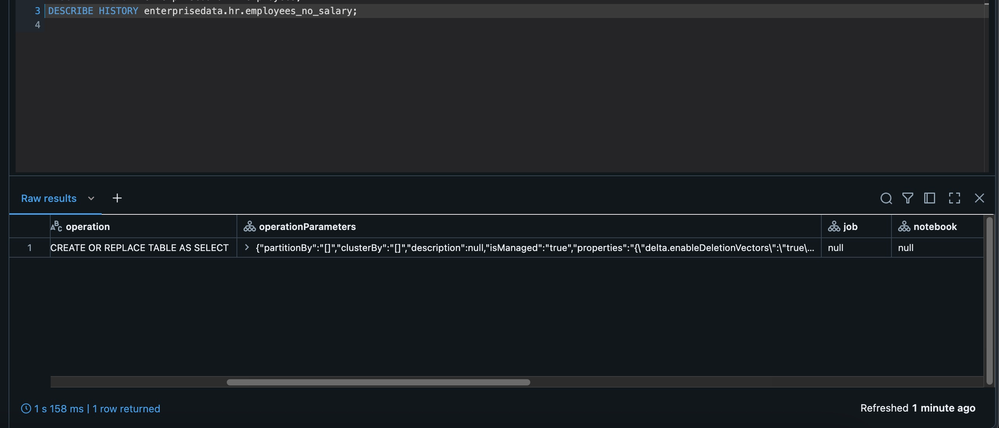This screenshot has width=999, height=428.
Task: Expand results to full screen
Action: point(954,198)
